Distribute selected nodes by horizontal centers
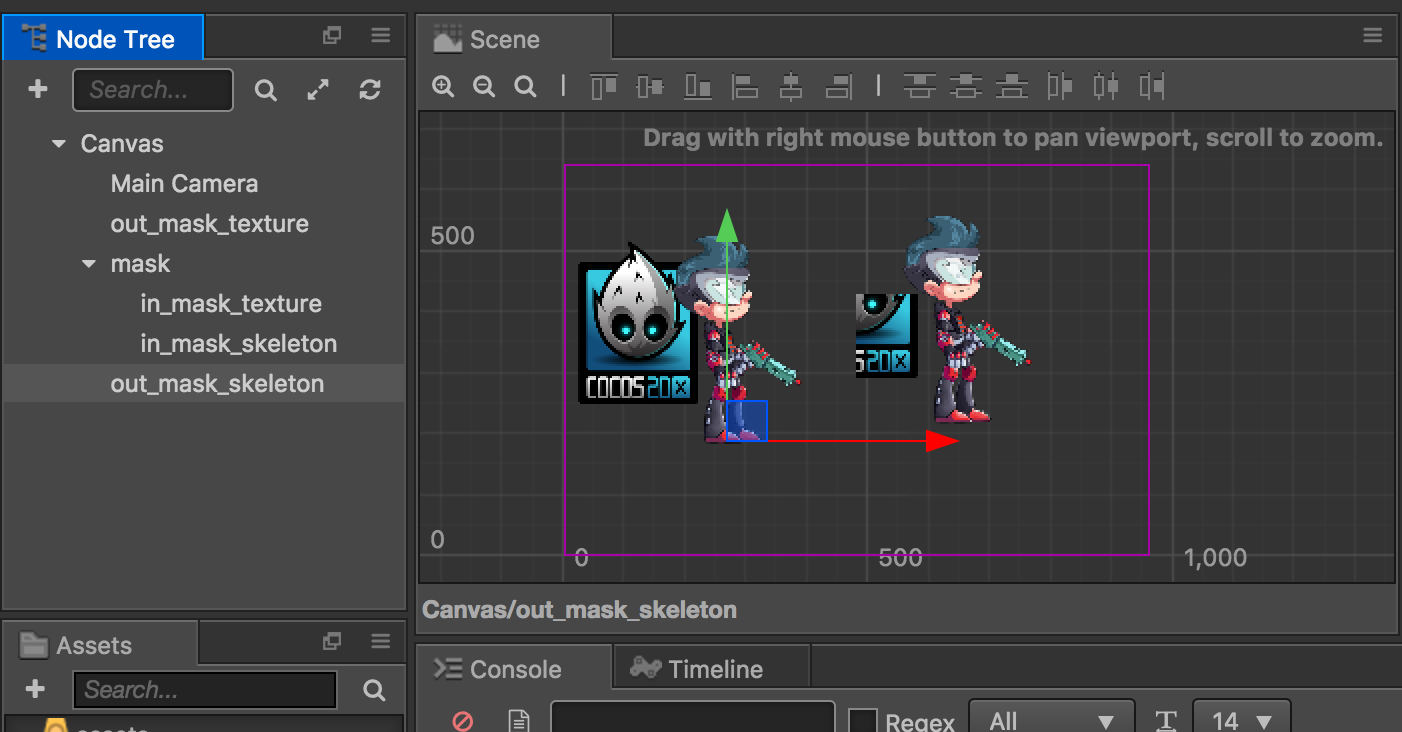The image size is (1402, 732). 1106,87
